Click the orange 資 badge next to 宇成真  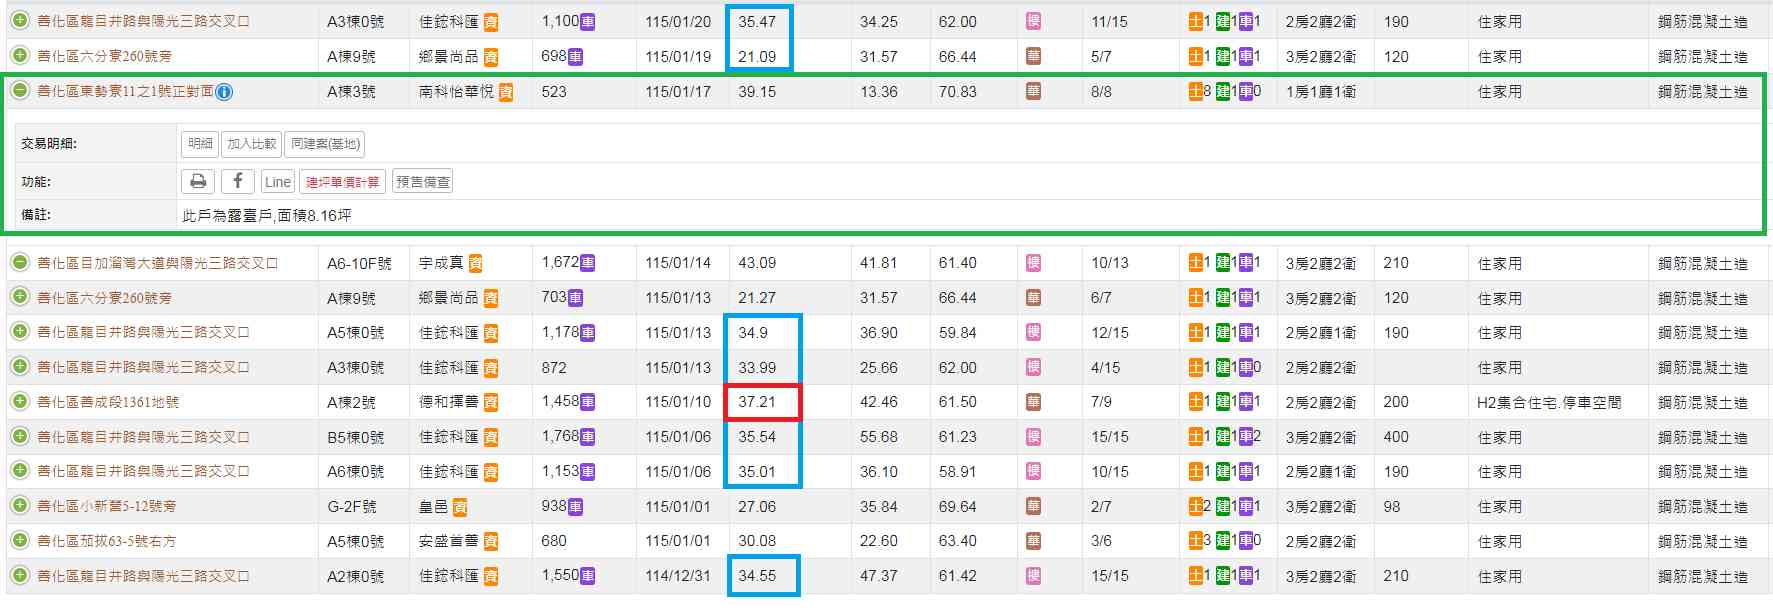[476, 263]
